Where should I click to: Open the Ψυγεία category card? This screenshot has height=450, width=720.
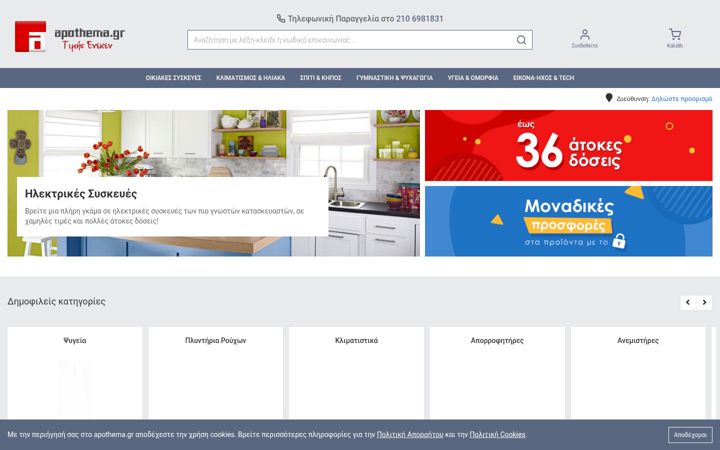[x=75, y=373]
